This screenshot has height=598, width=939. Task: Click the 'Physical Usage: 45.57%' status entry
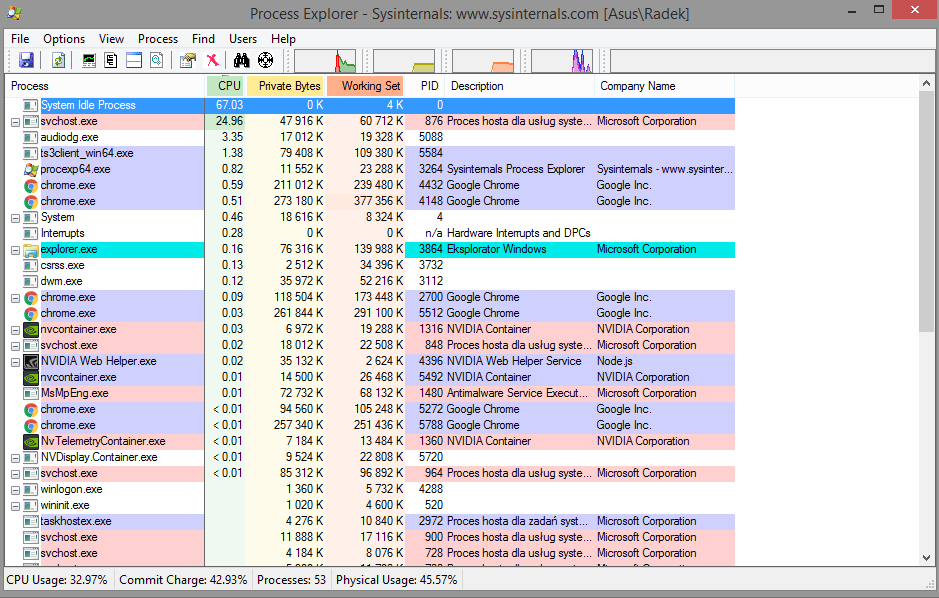396,580
